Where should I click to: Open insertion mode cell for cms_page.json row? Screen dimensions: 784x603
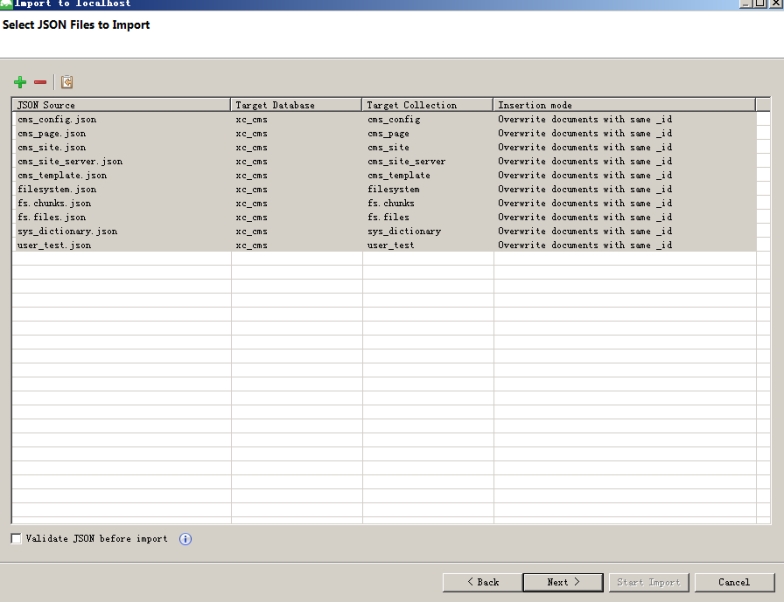point(624,134)
